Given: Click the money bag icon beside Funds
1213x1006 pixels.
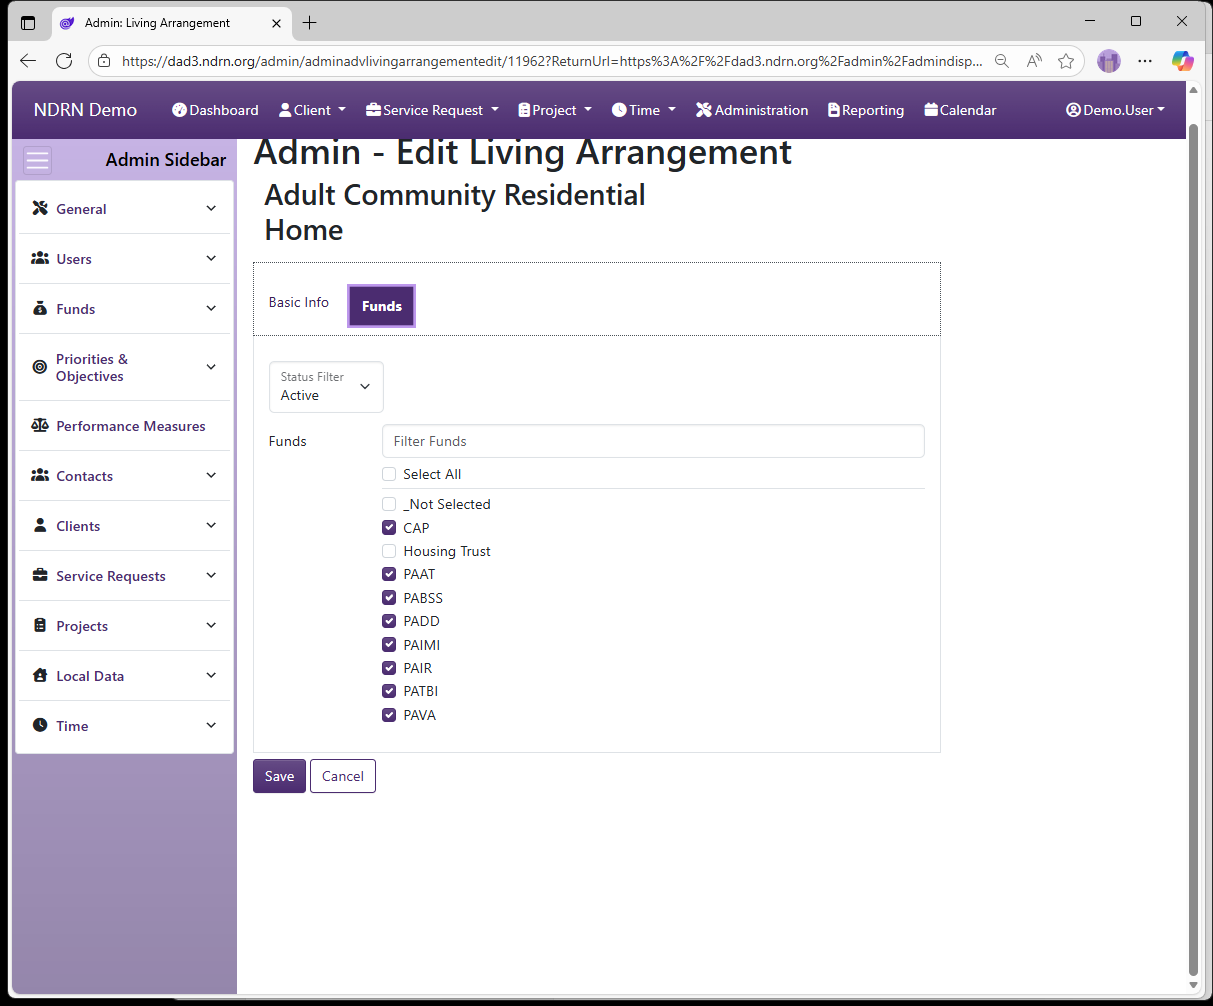Looking at the screenshot, I should [x=40, y=308].
